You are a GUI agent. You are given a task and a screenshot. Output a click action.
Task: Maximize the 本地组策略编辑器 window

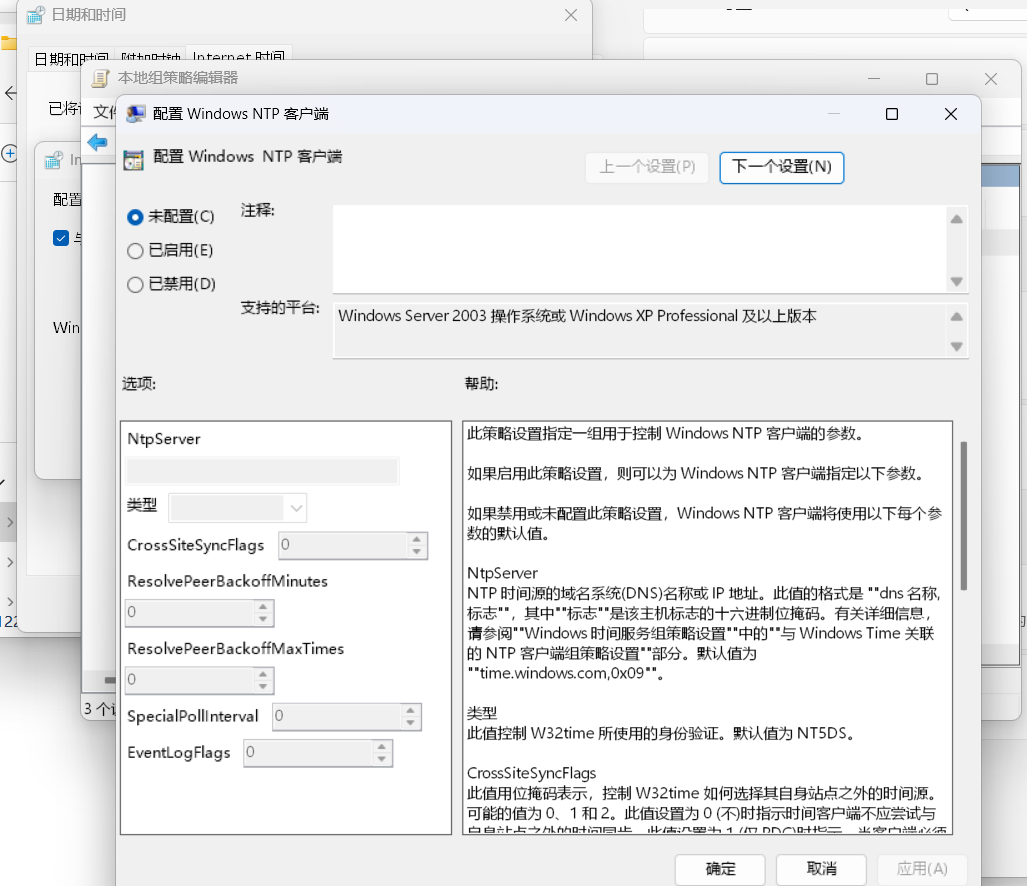click(x=932, y=79)
